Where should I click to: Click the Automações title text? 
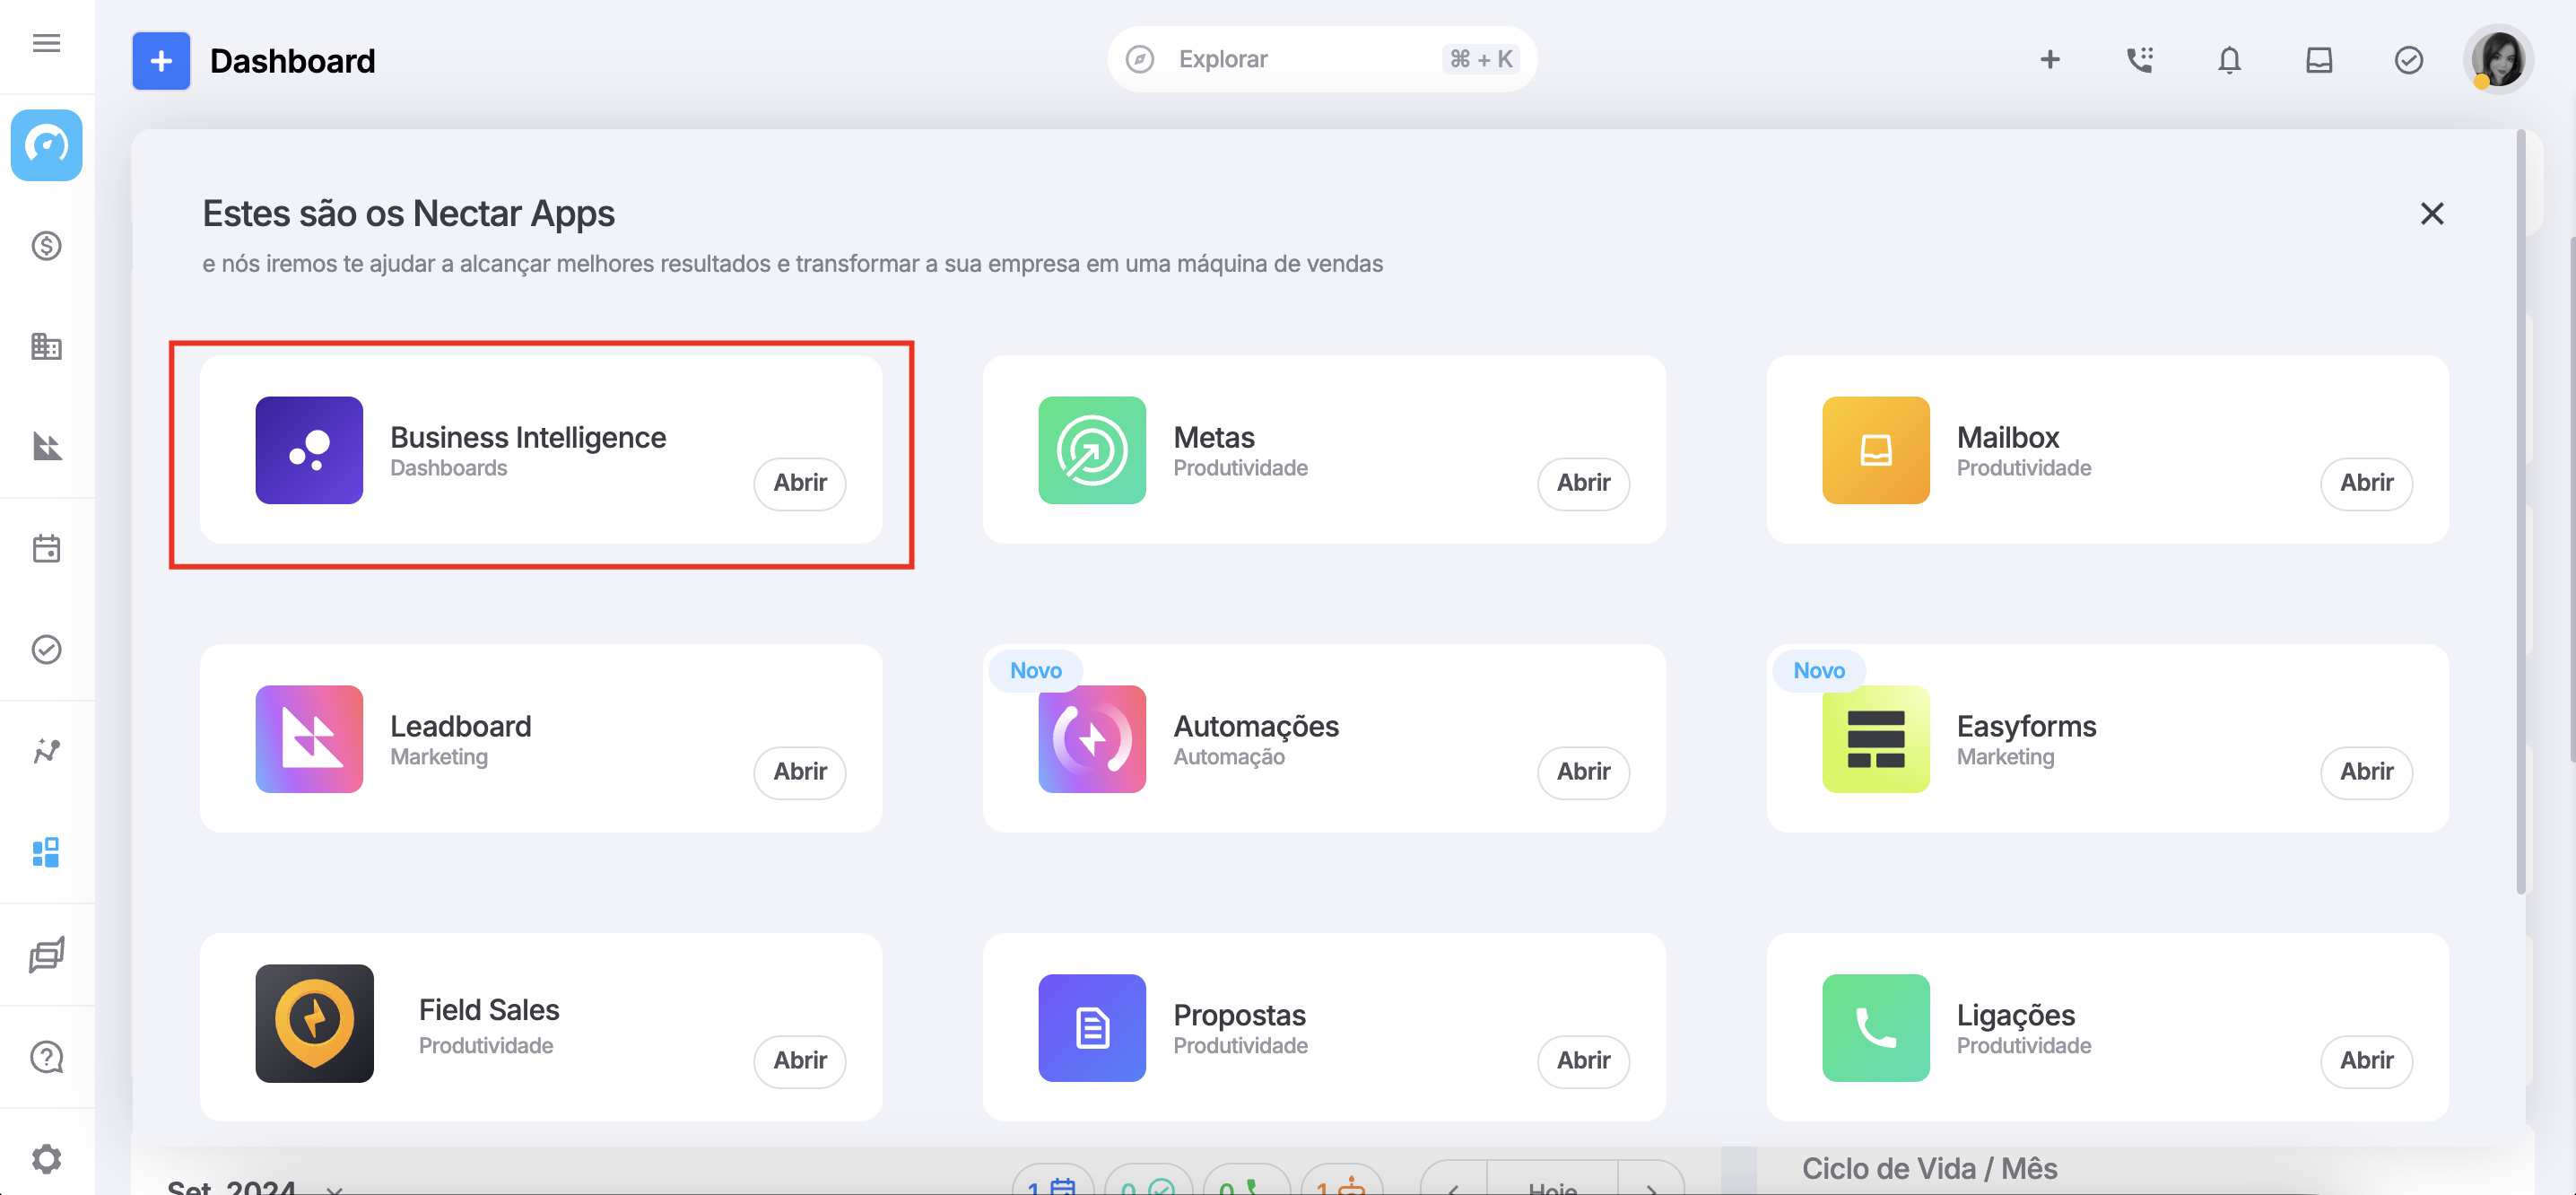click(1256, 727)
